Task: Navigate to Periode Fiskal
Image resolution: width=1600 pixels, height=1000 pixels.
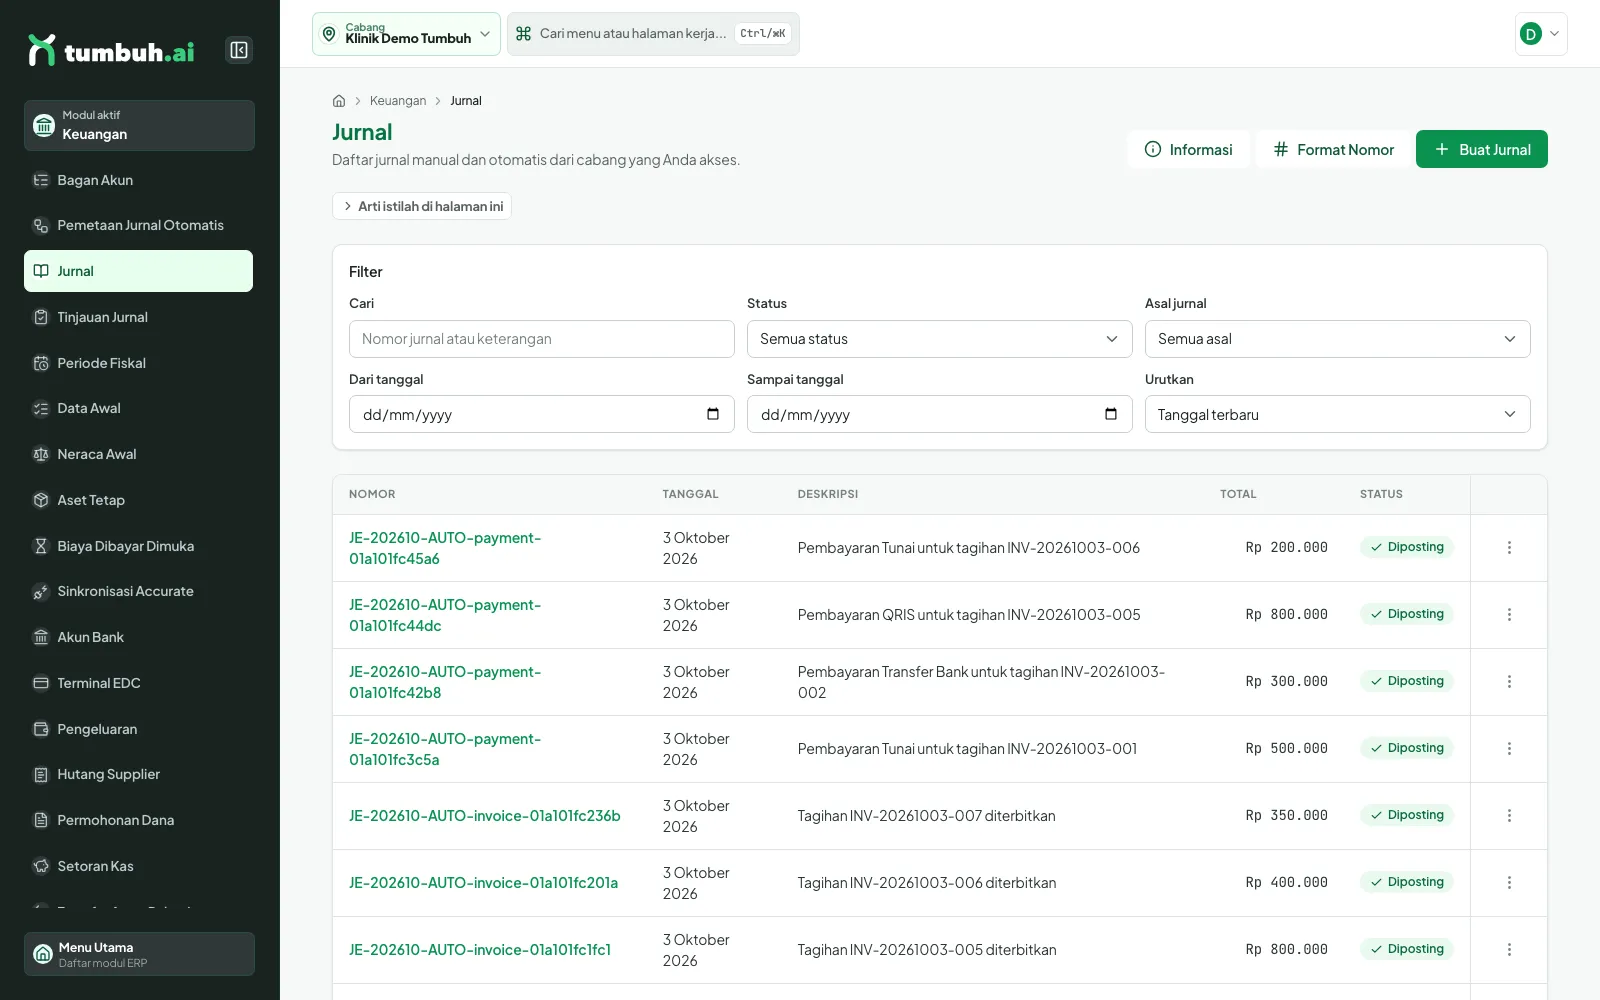Action: click(x=138, y=363)
